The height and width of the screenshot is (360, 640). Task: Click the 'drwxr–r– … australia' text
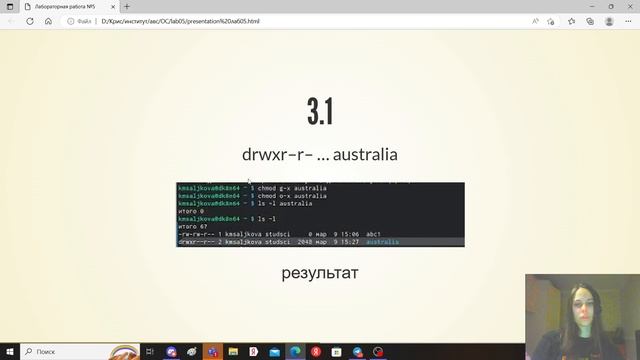[x=320, y=154]
